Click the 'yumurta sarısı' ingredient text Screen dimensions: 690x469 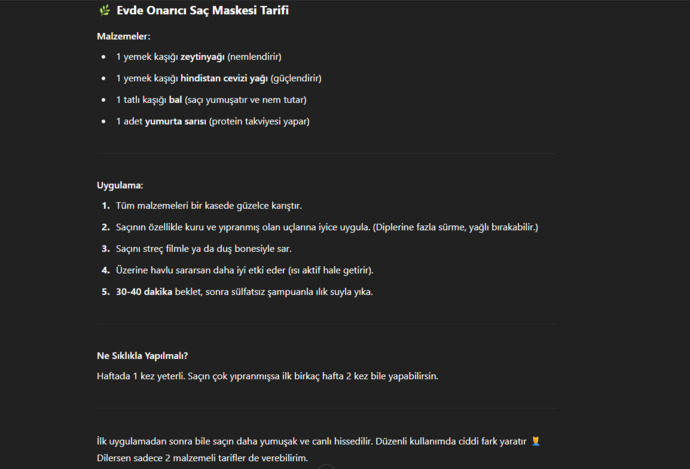tap(176, 121)
